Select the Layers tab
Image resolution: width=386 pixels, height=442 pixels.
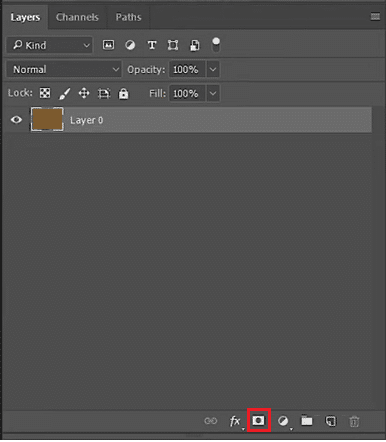(25, 17)
